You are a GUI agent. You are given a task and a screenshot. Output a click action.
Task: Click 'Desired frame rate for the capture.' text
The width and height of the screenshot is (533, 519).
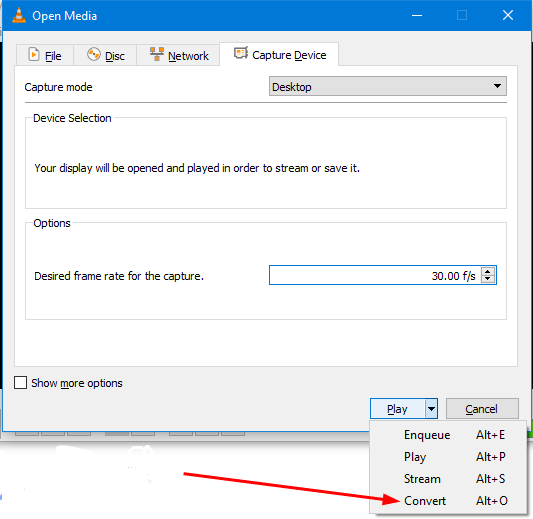tap(119, 276)
